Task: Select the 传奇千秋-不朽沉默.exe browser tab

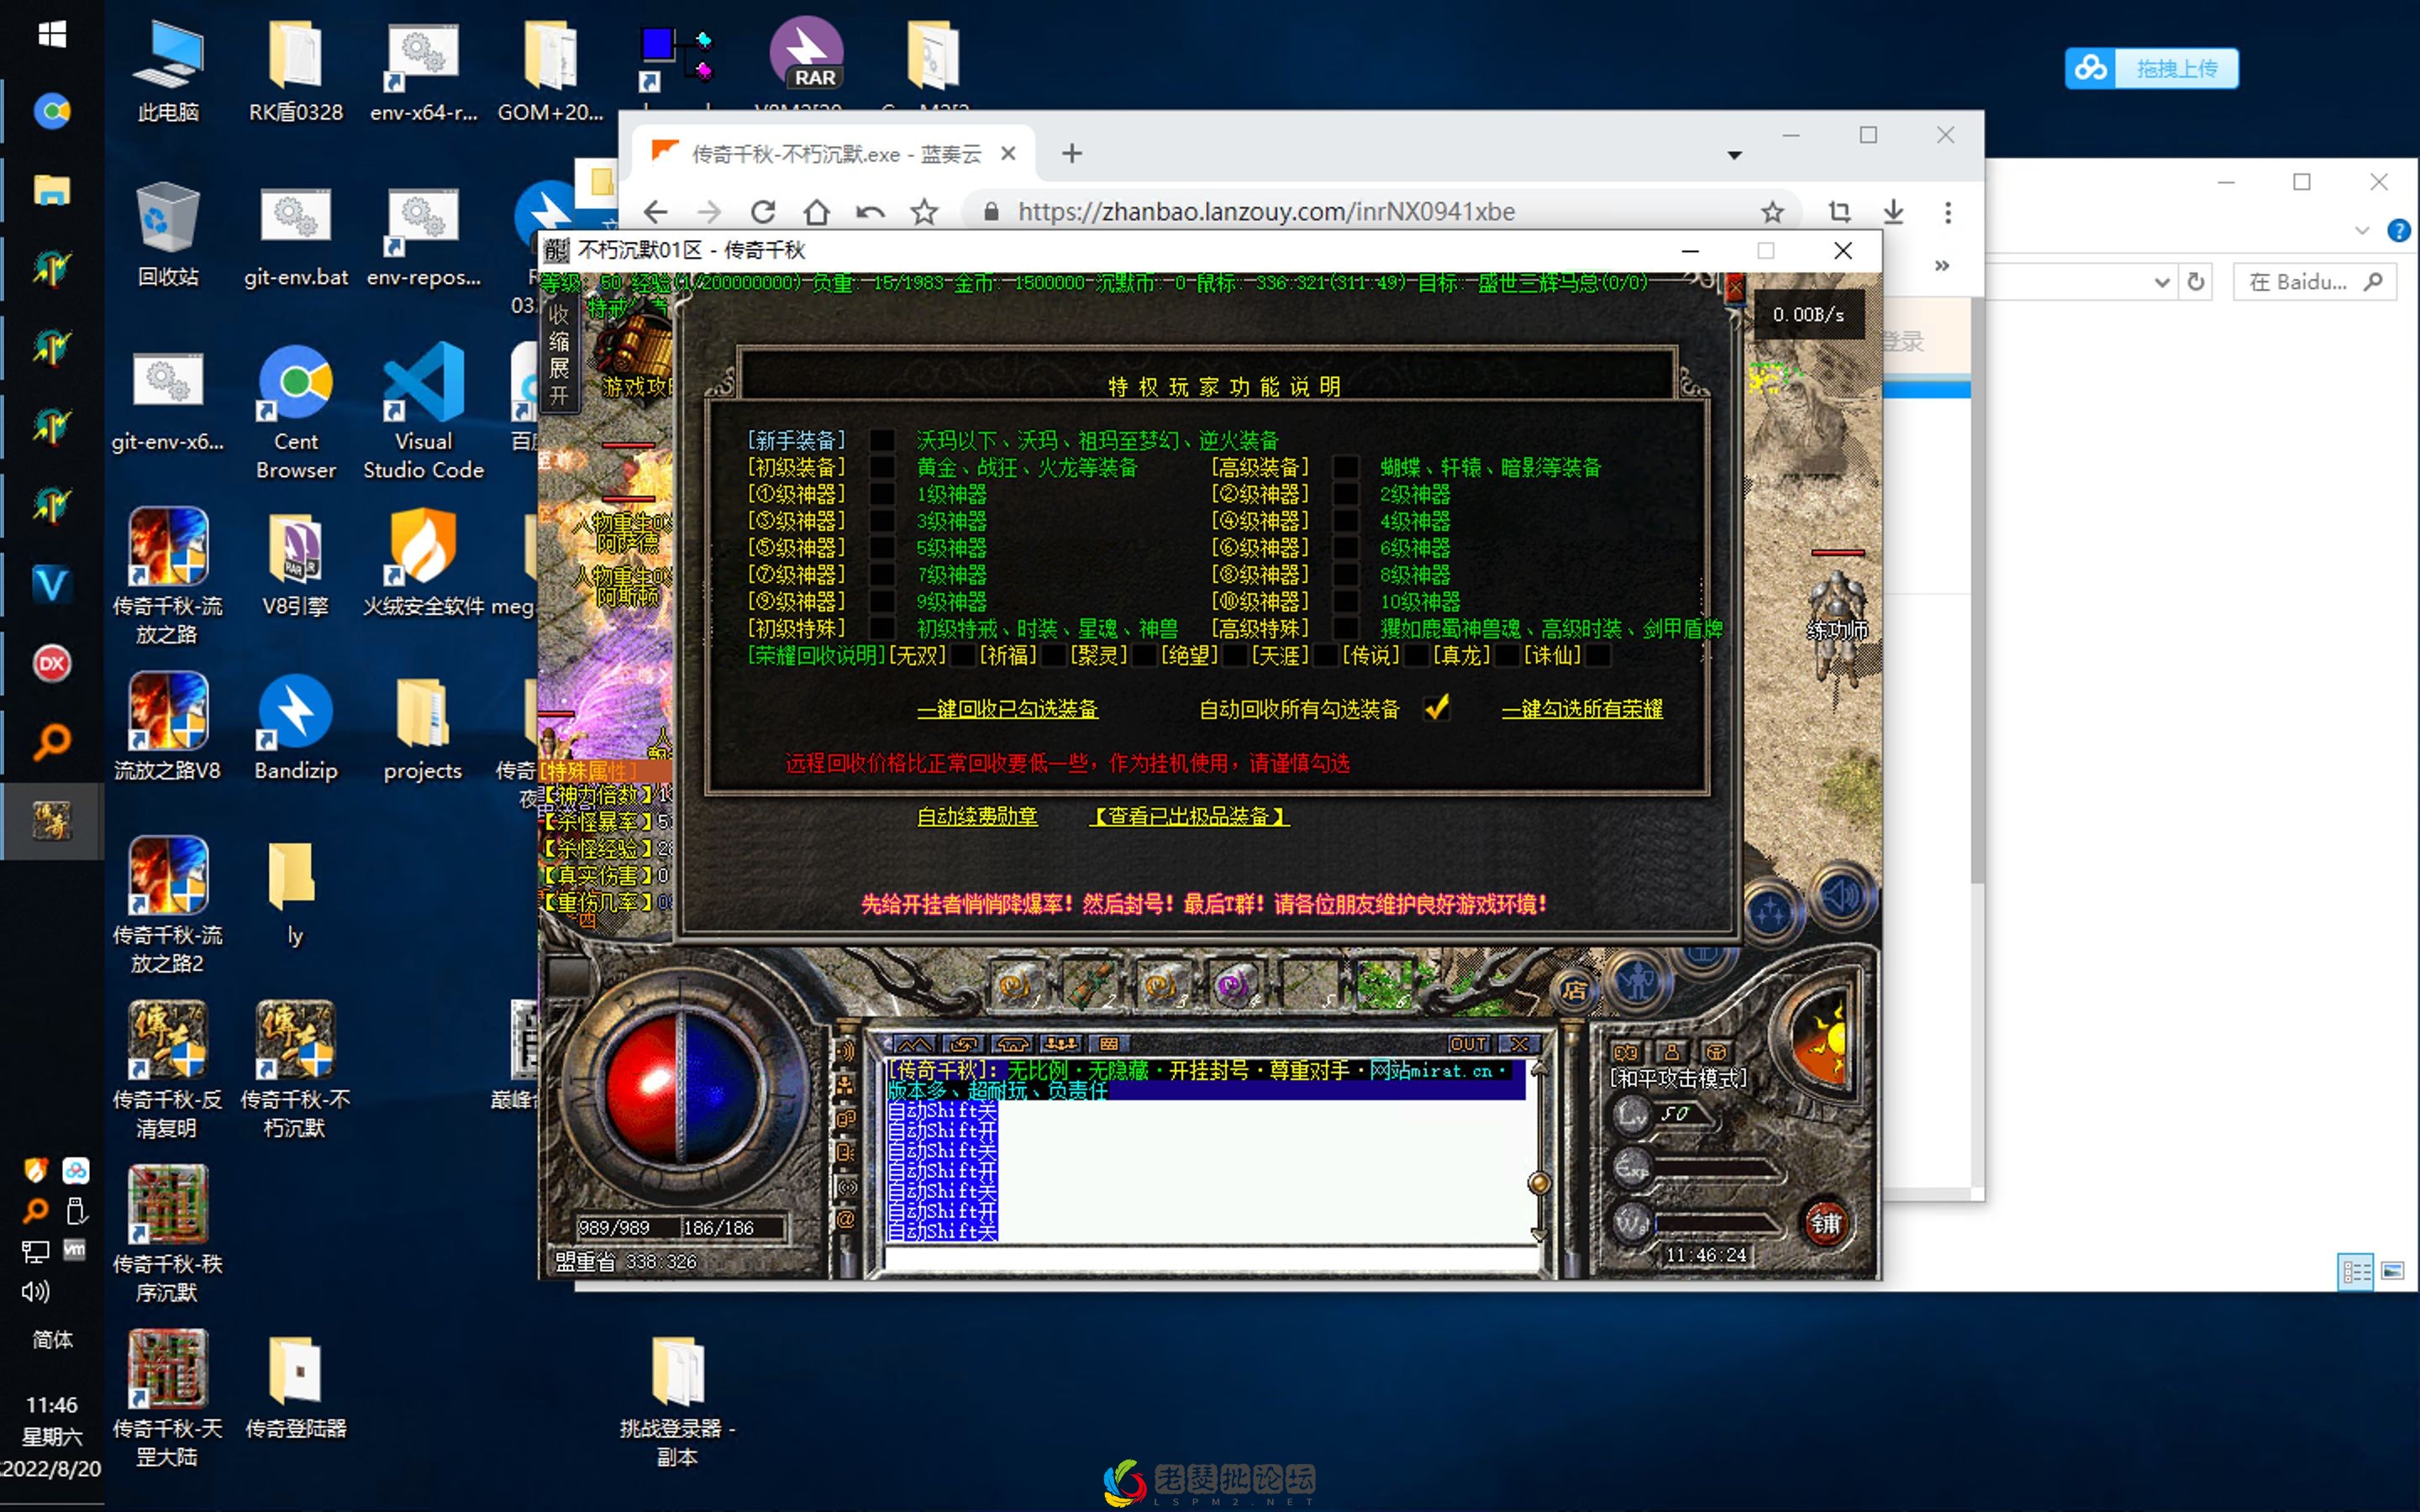Action: tap(834, 153)
